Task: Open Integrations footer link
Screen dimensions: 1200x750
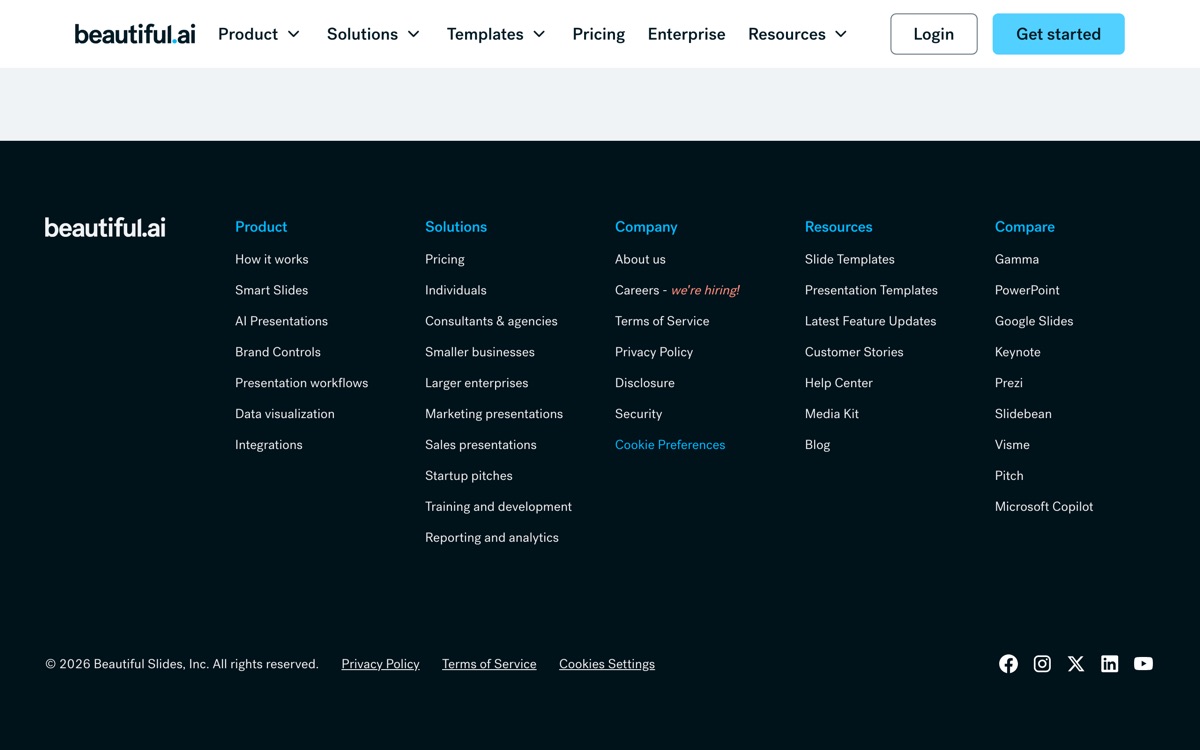Action: 269,445
